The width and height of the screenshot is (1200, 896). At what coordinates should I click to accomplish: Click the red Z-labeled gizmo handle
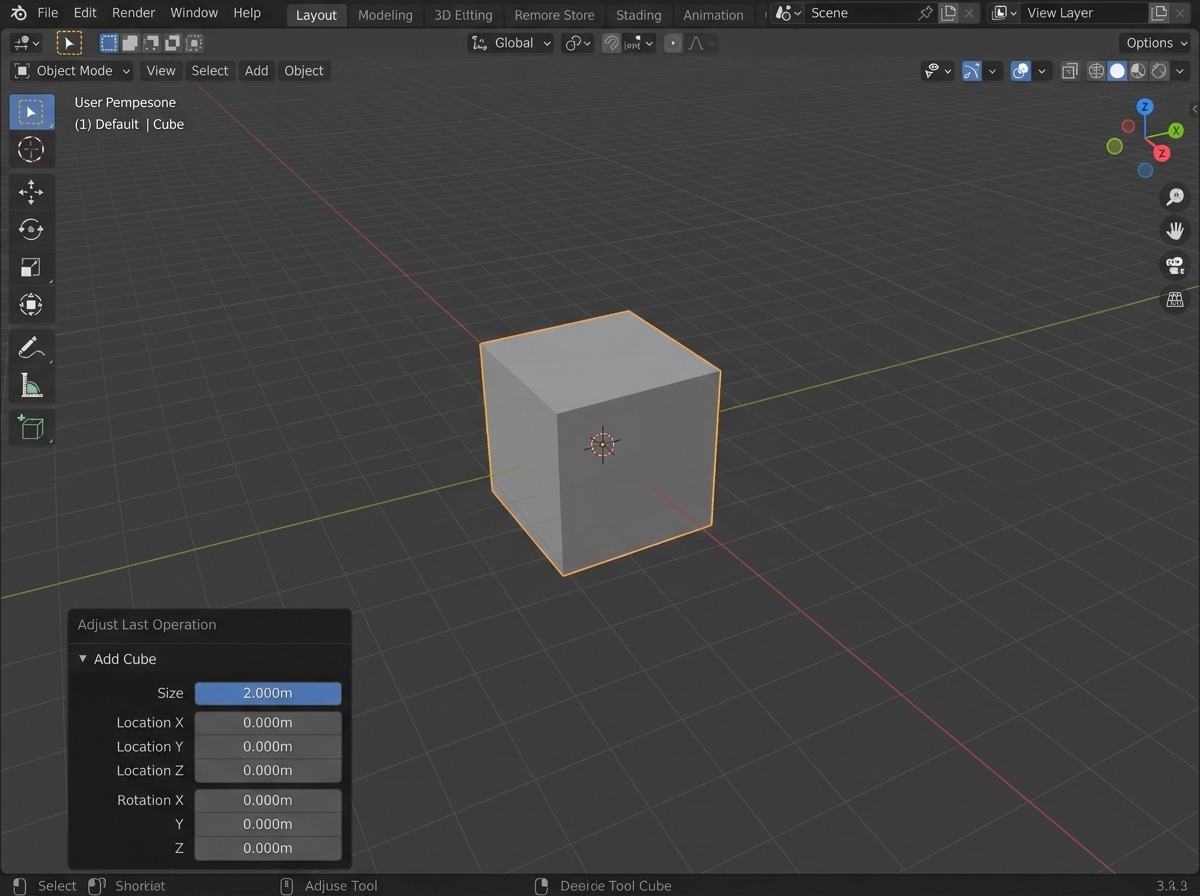click(1162, 153)
